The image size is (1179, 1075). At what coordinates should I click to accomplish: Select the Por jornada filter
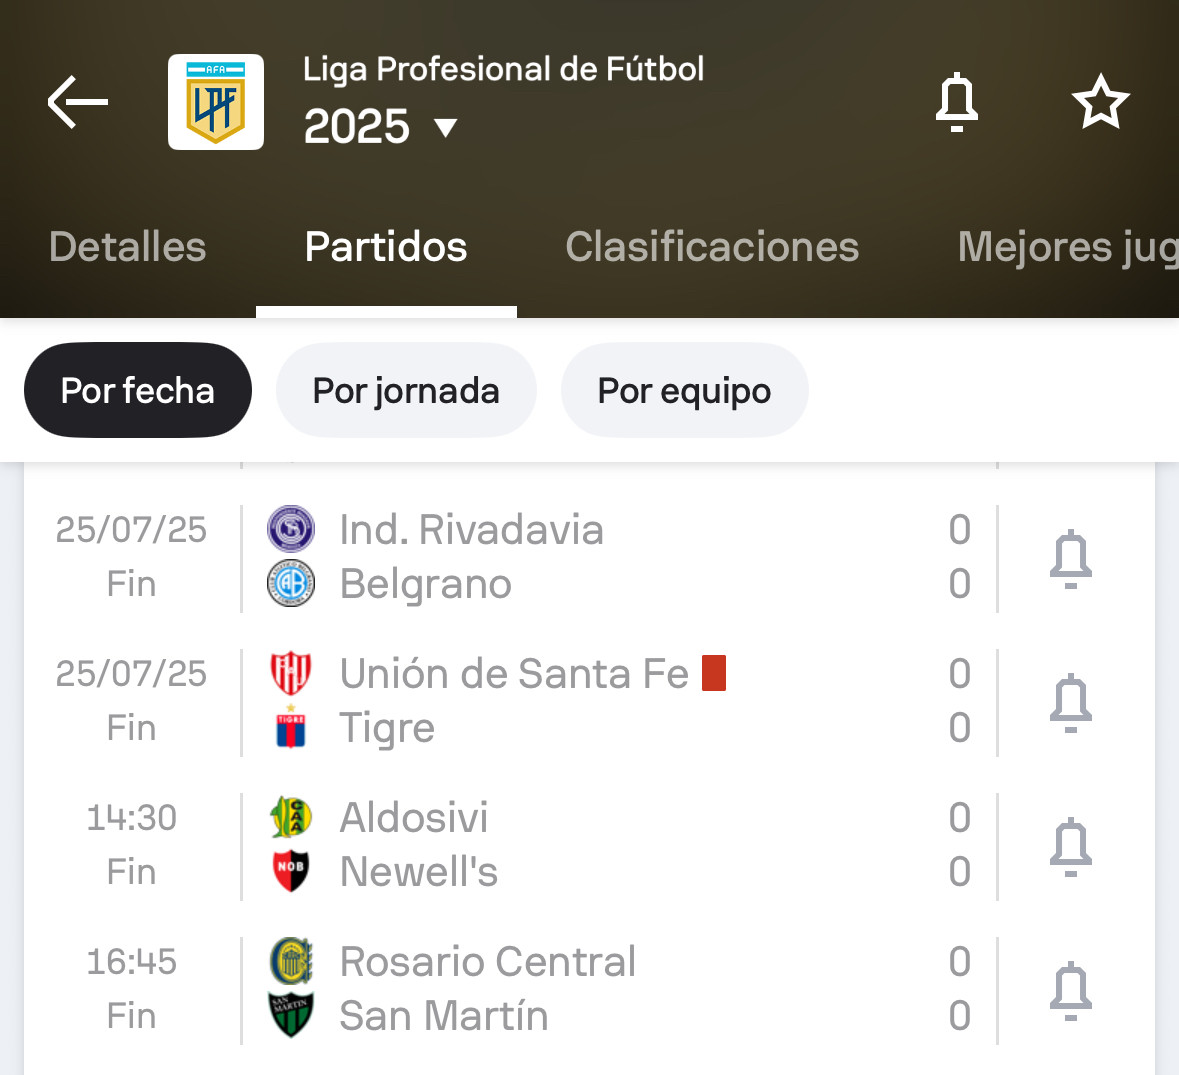[x=406, y=390]
